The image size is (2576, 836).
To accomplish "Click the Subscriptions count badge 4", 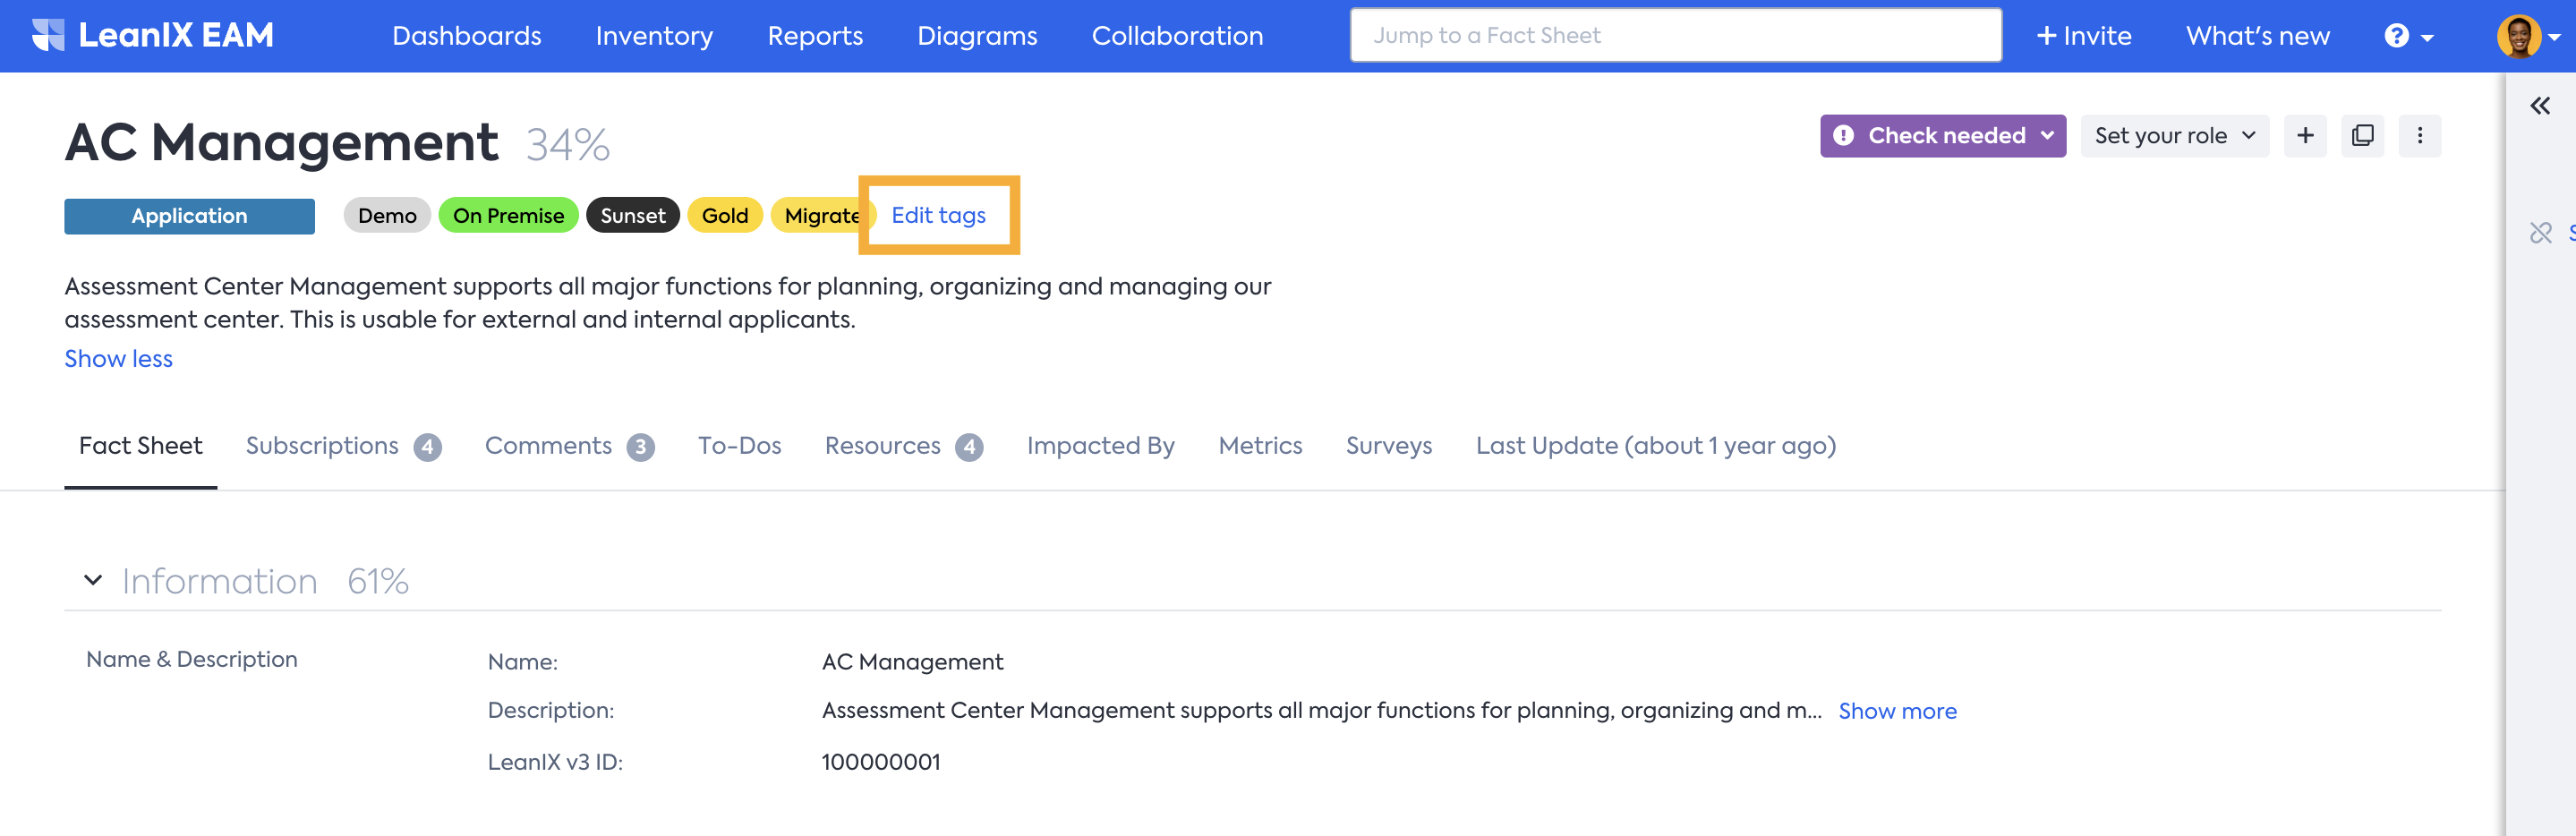I will pyautogui.click(x=427, y=447).
